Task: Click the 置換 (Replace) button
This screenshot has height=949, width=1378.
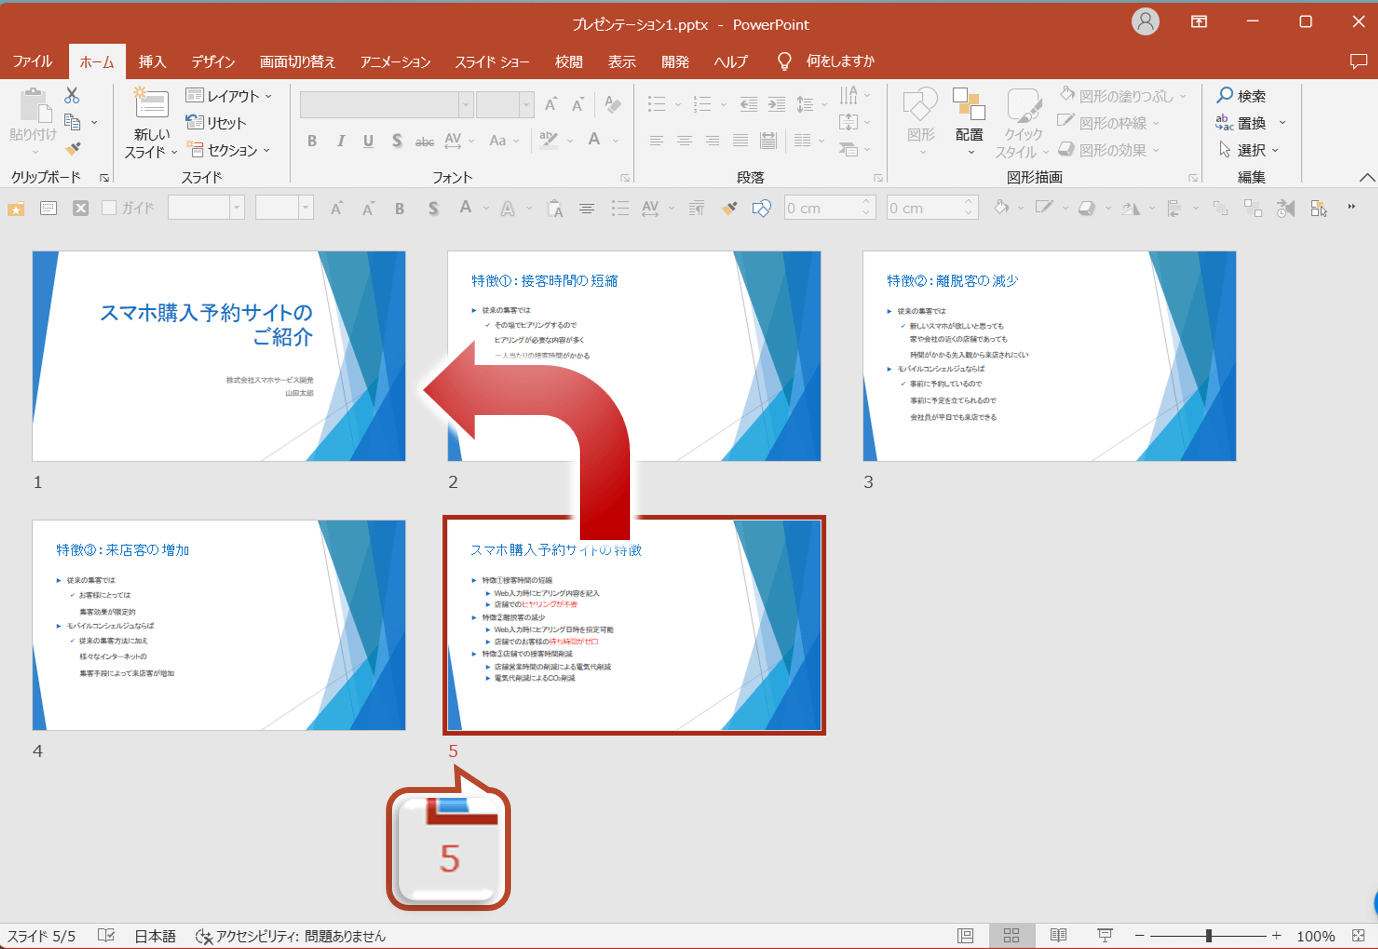Action: pyautogui.click(x=1250, y=123)
